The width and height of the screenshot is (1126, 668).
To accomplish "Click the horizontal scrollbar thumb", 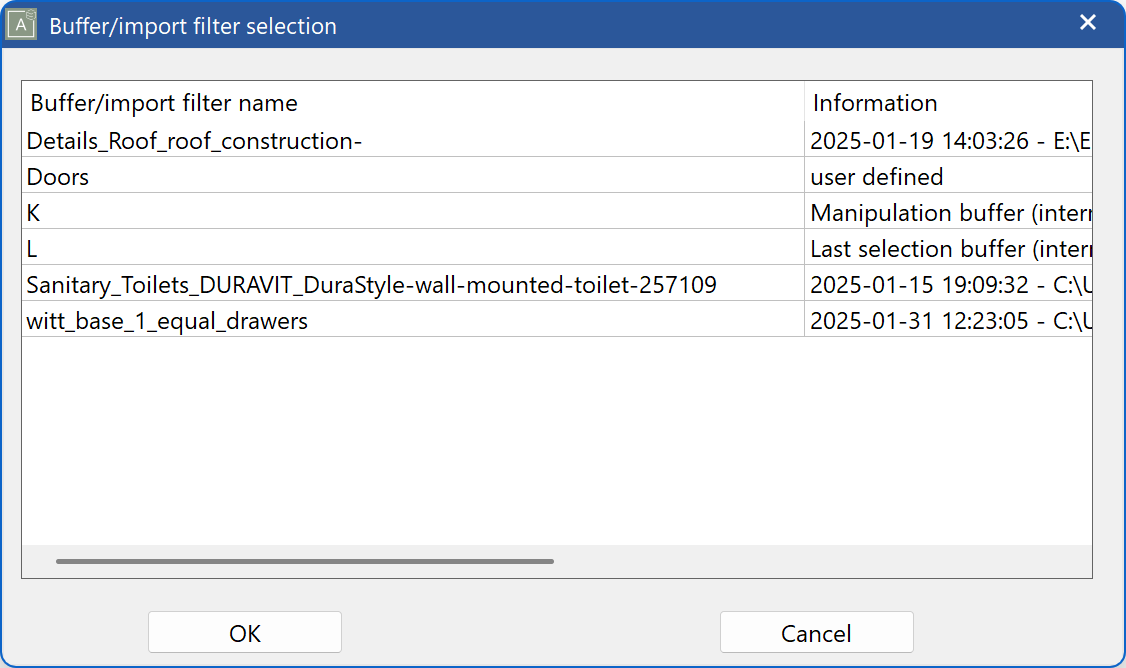I will [x=304, y=561].
